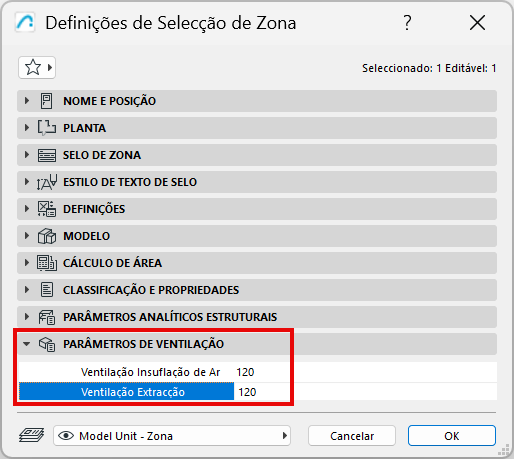
Task: Click the Archicad logo icon in title bar
Action: (25, 23)
